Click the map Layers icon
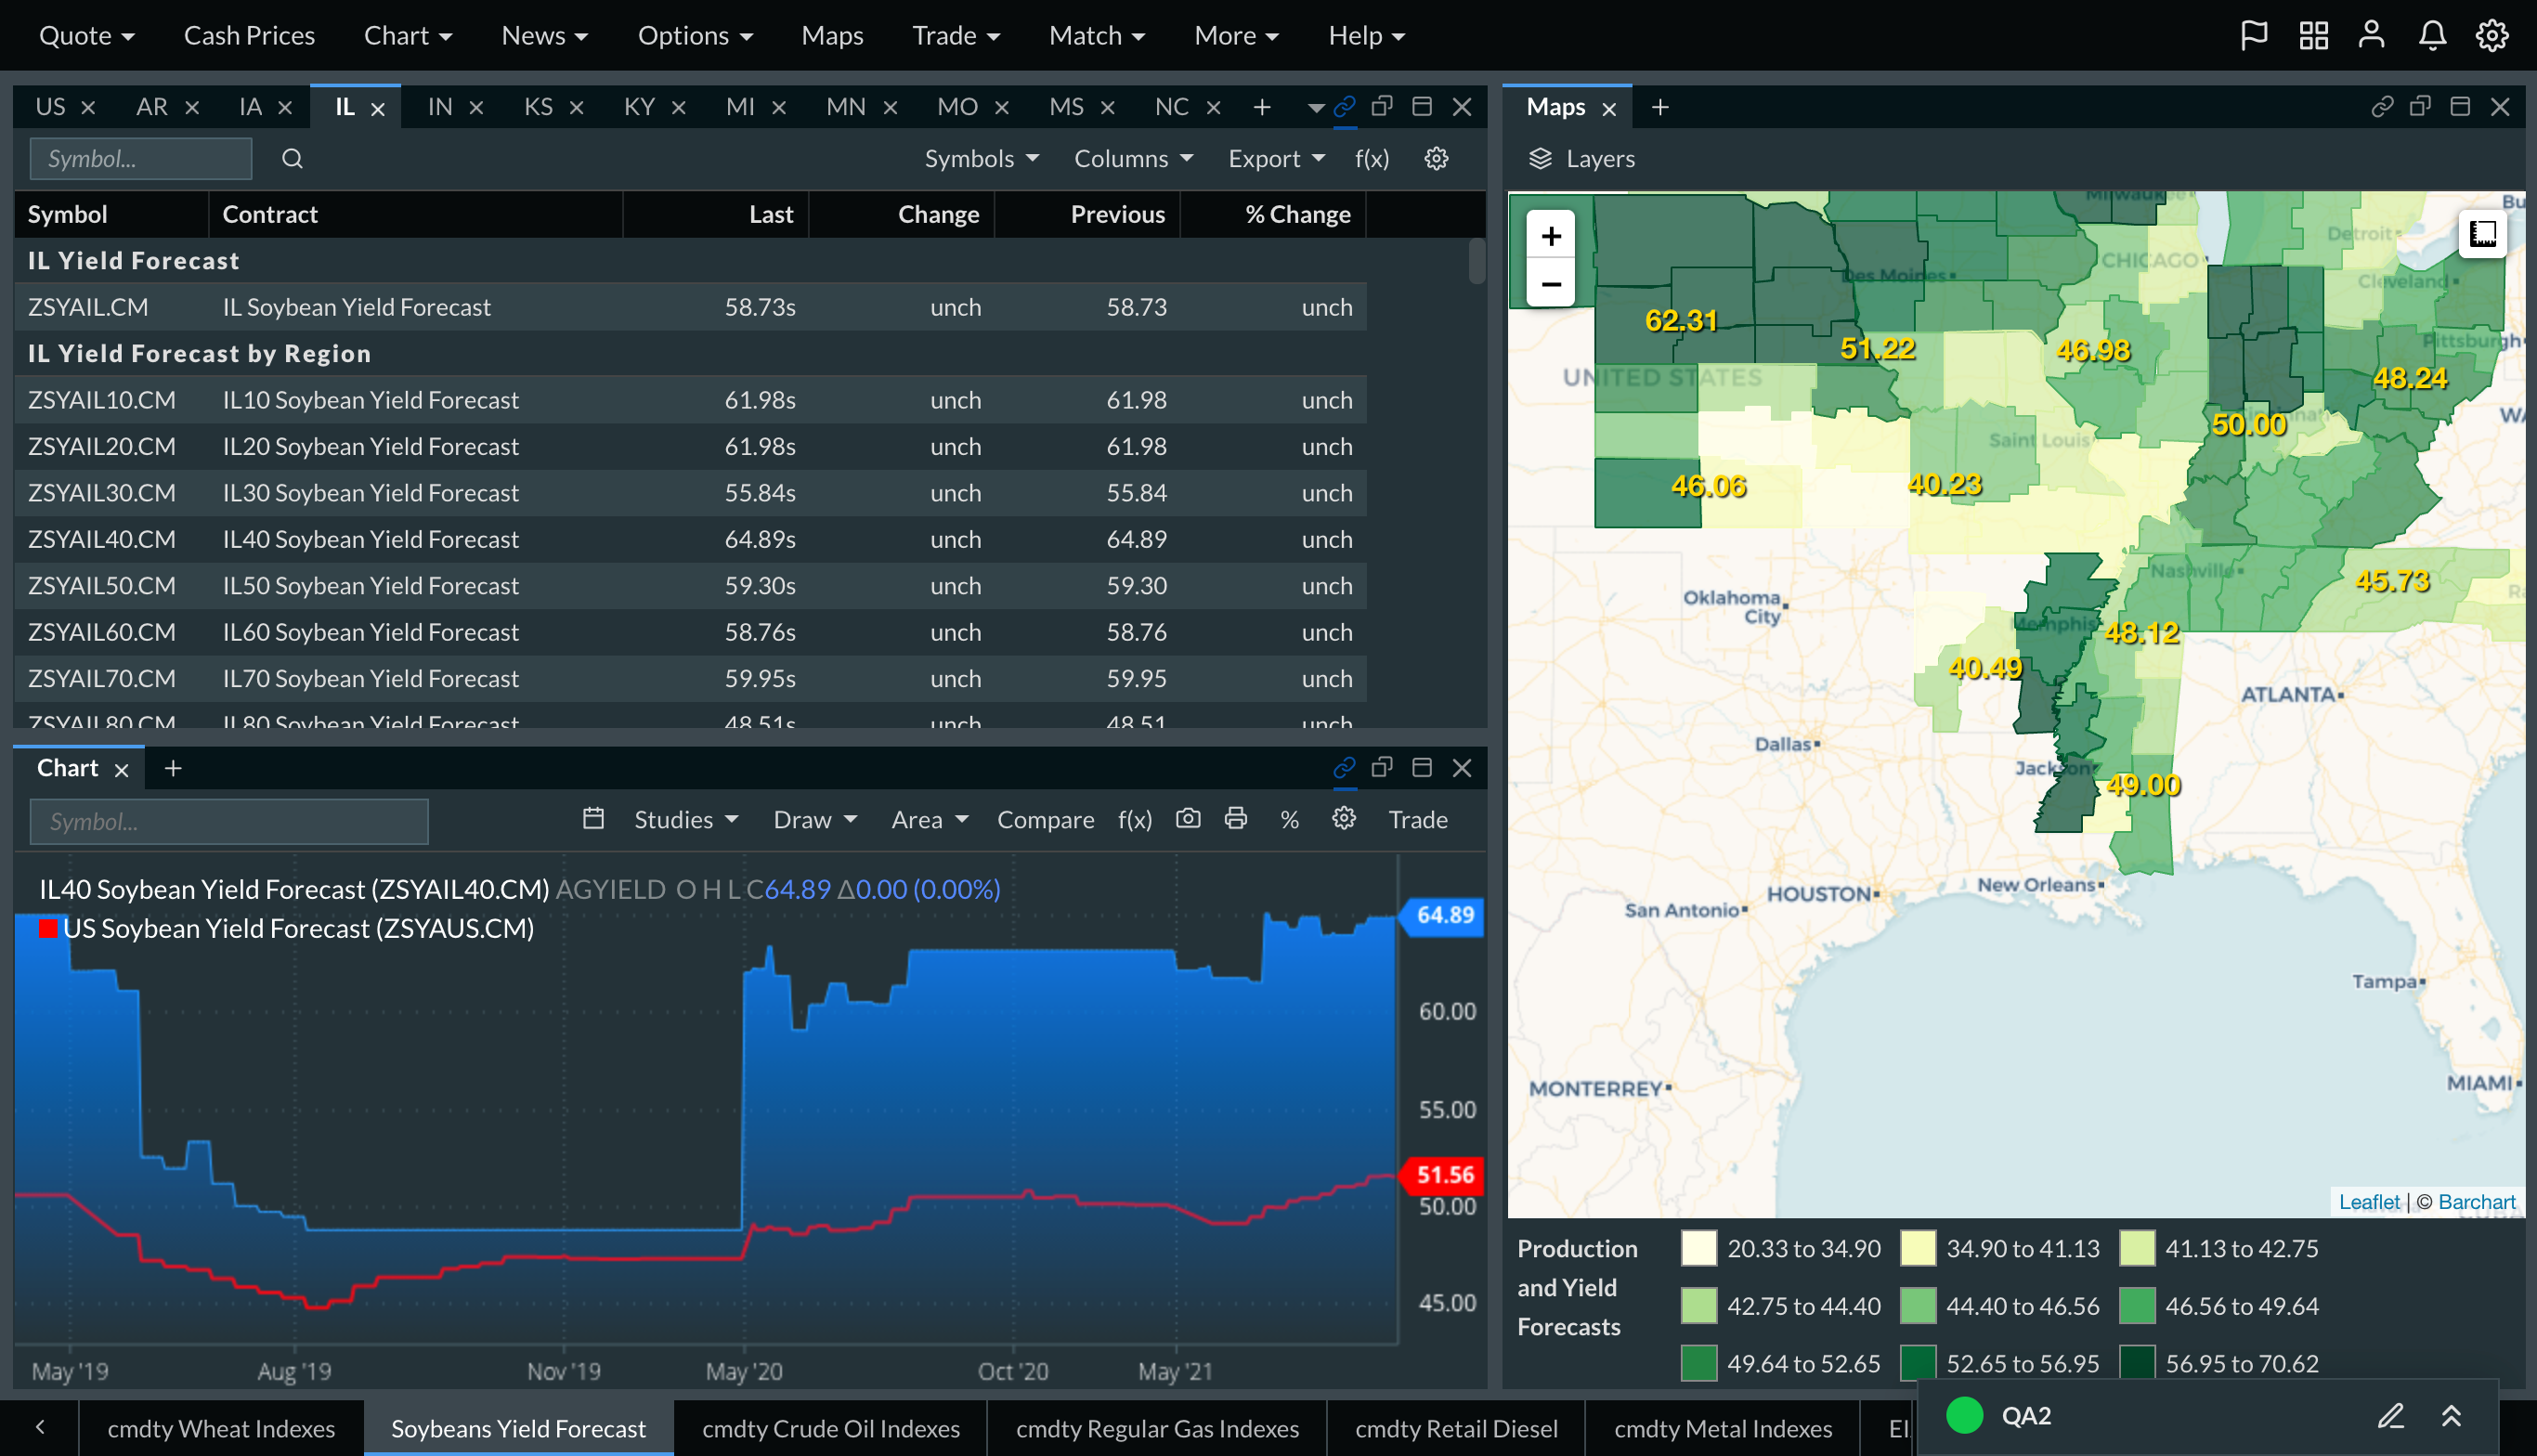 (x=1540, y=158)
